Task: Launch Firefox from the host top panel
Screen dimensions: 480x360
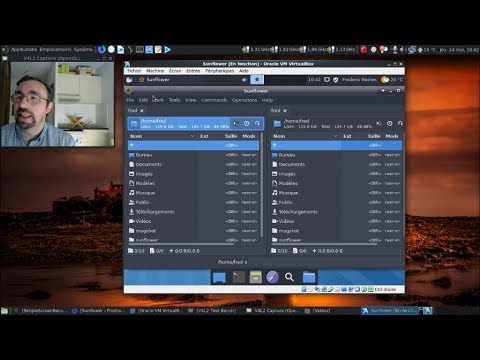Action: click(x=101, y=50)
